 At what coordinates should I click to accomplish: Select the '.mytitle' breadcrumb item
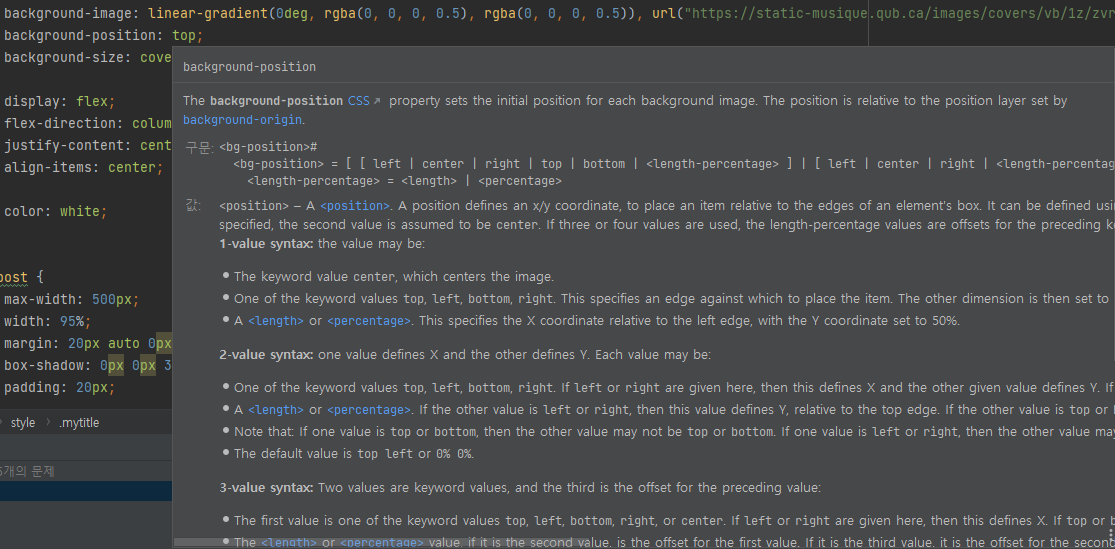click(78, 422)
